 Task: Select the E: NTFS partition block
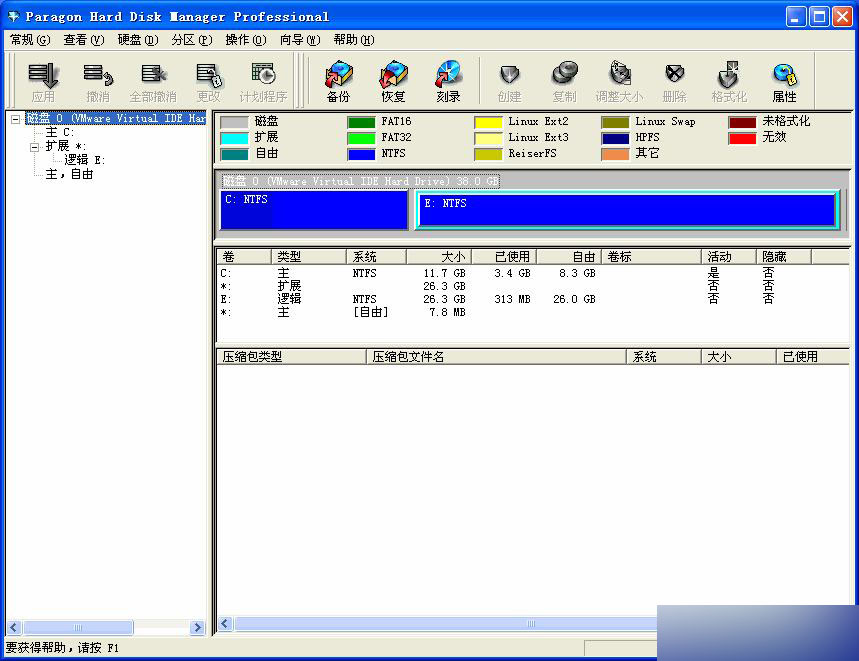[x=627, y=210]
